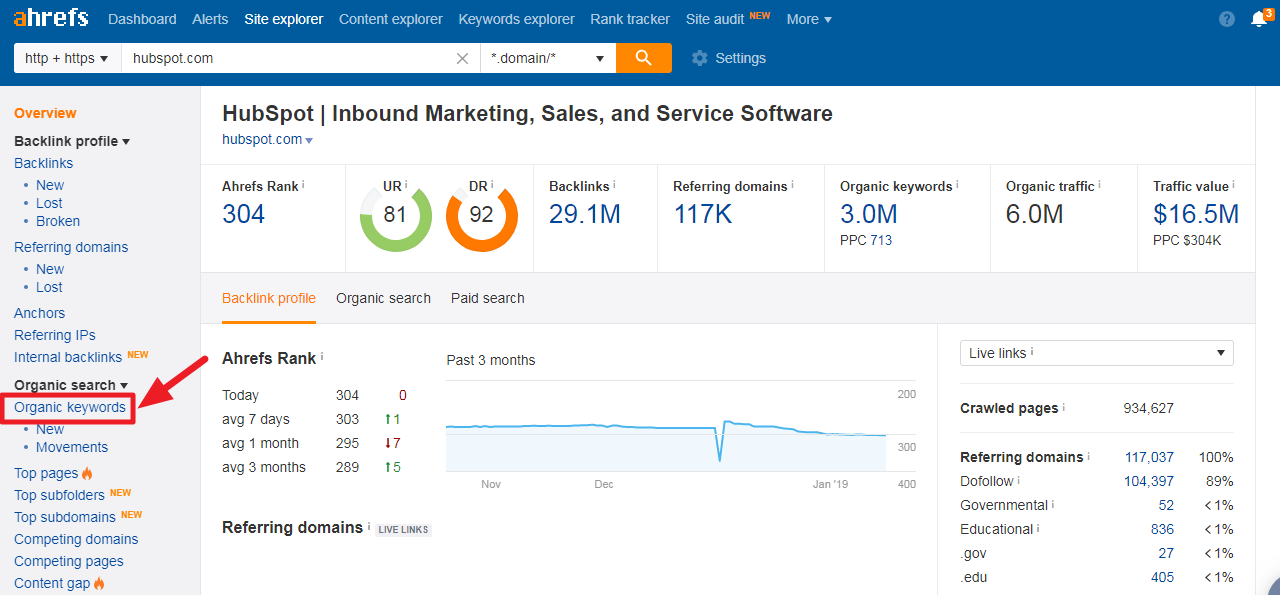Open Movements under Organic keywords

pyautogui.click(x=72, y=447)
